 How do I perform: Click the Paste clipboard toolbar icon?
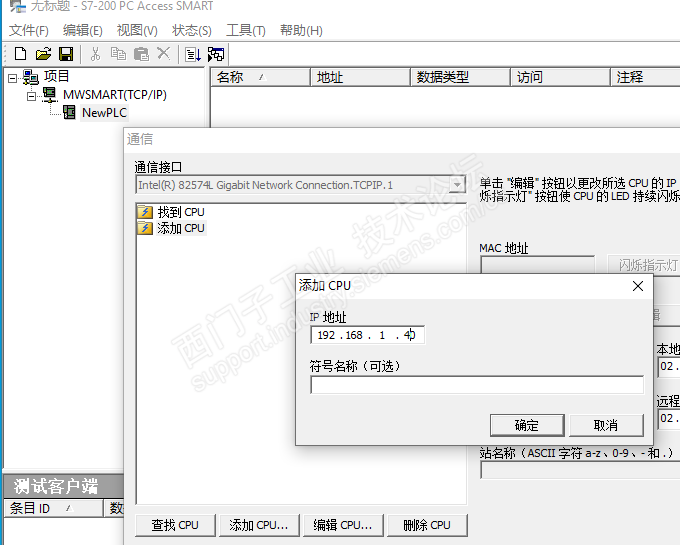[x=141, y=54]
